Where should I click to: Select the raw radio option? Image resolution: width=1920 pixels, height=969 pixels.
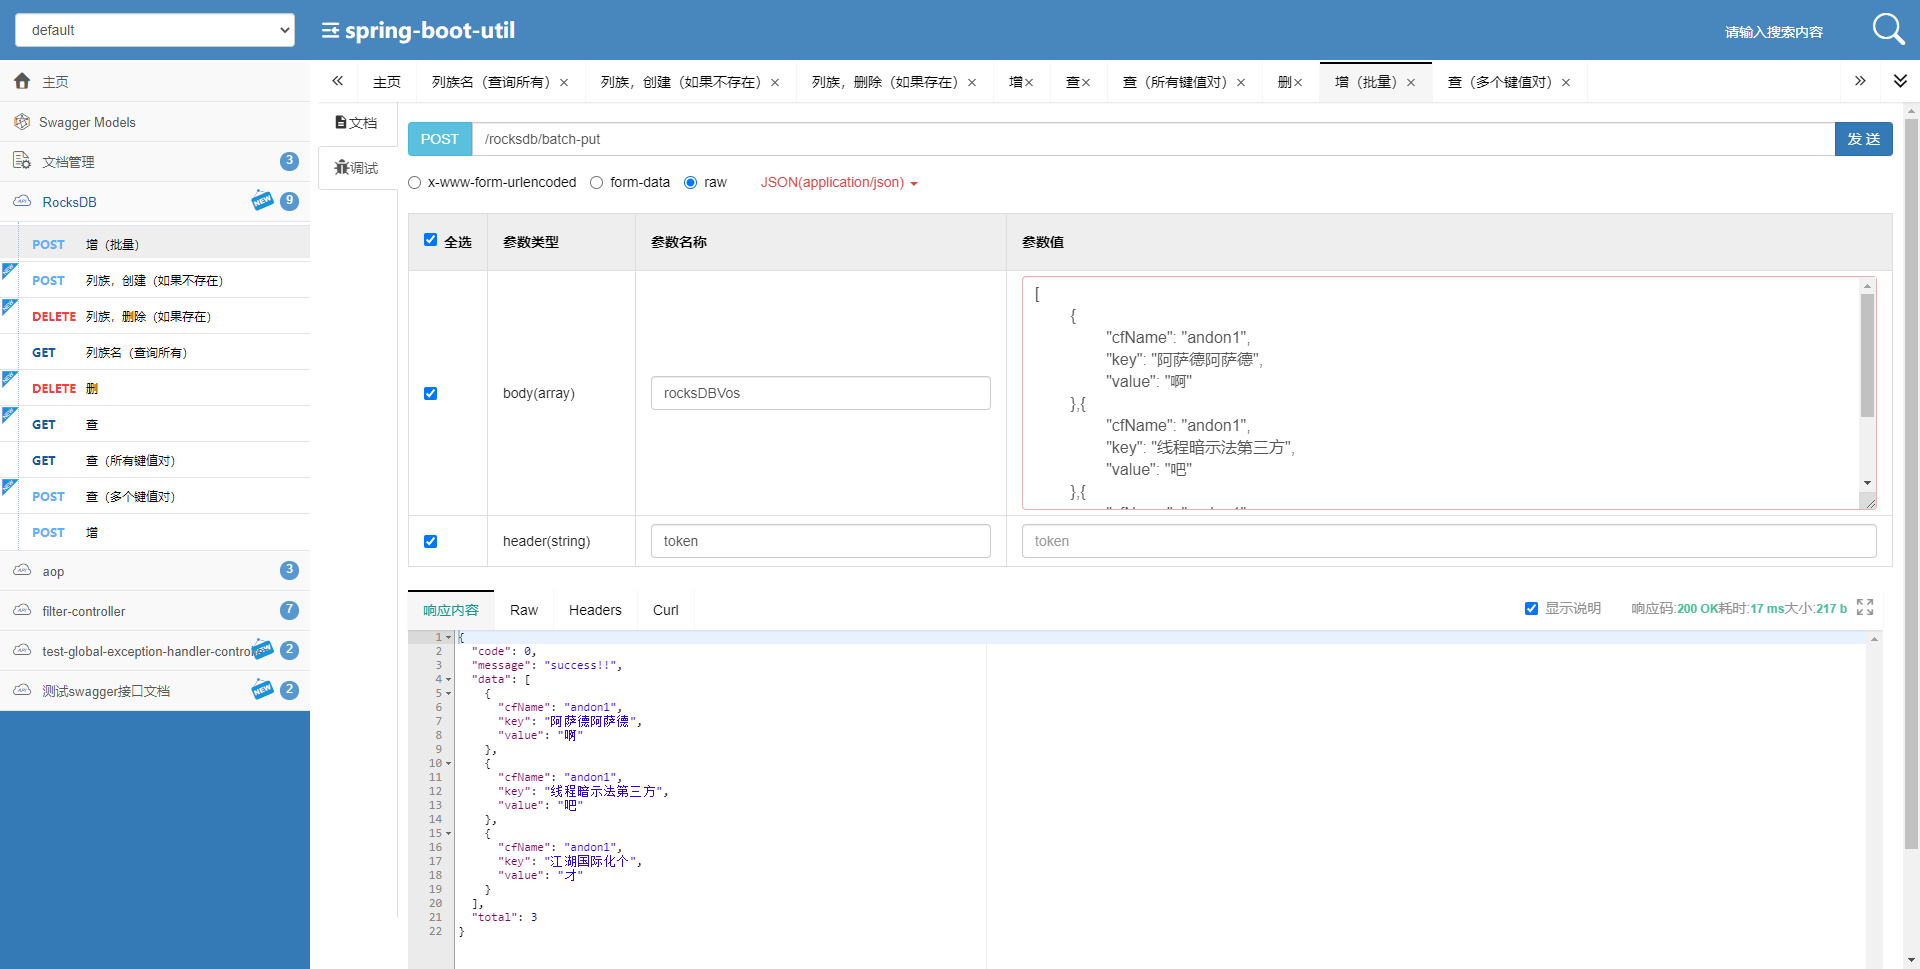[690, 182]
